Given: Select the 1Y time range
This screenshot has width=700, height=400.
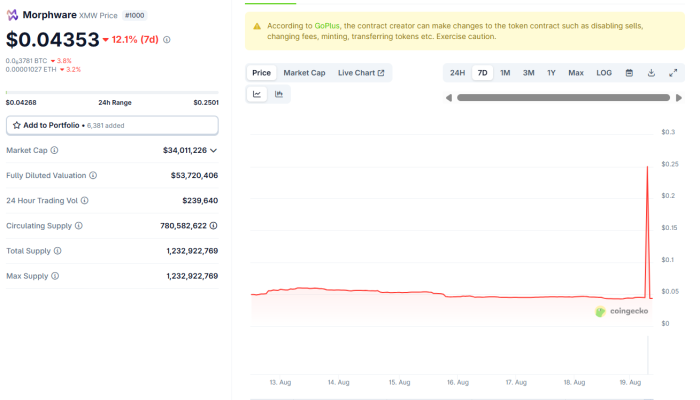Looking at the screenshot, I should coord(551,73).
